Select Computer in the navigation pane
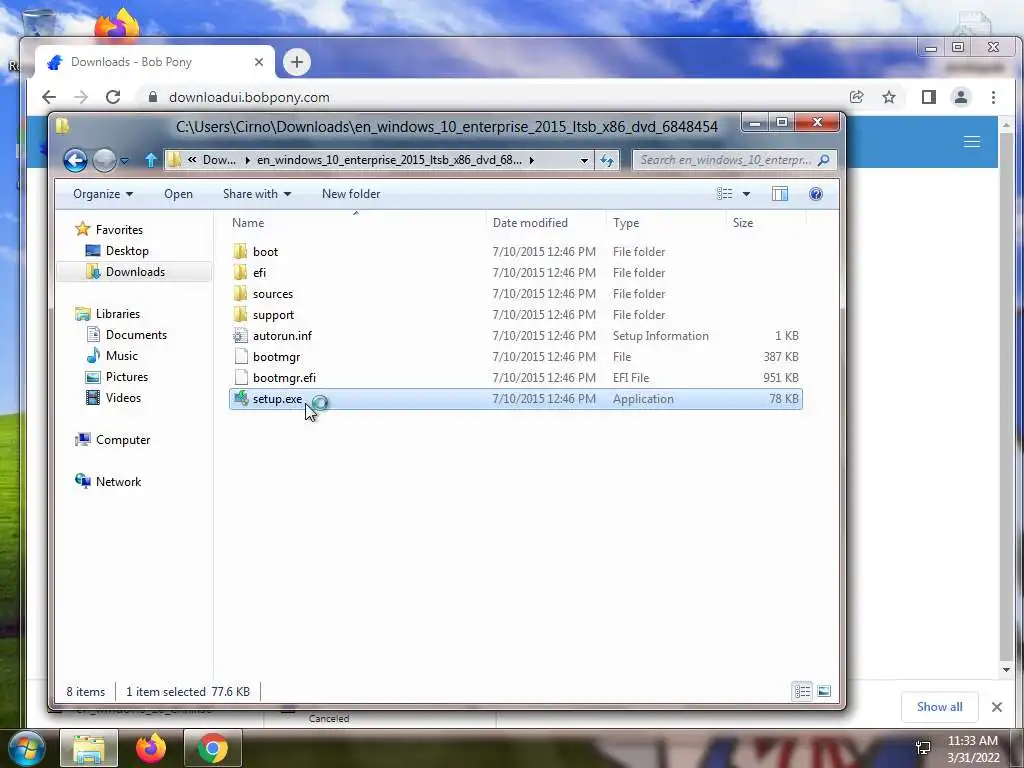This screenshot has height=768, width=1024. [x=123, y=440]
